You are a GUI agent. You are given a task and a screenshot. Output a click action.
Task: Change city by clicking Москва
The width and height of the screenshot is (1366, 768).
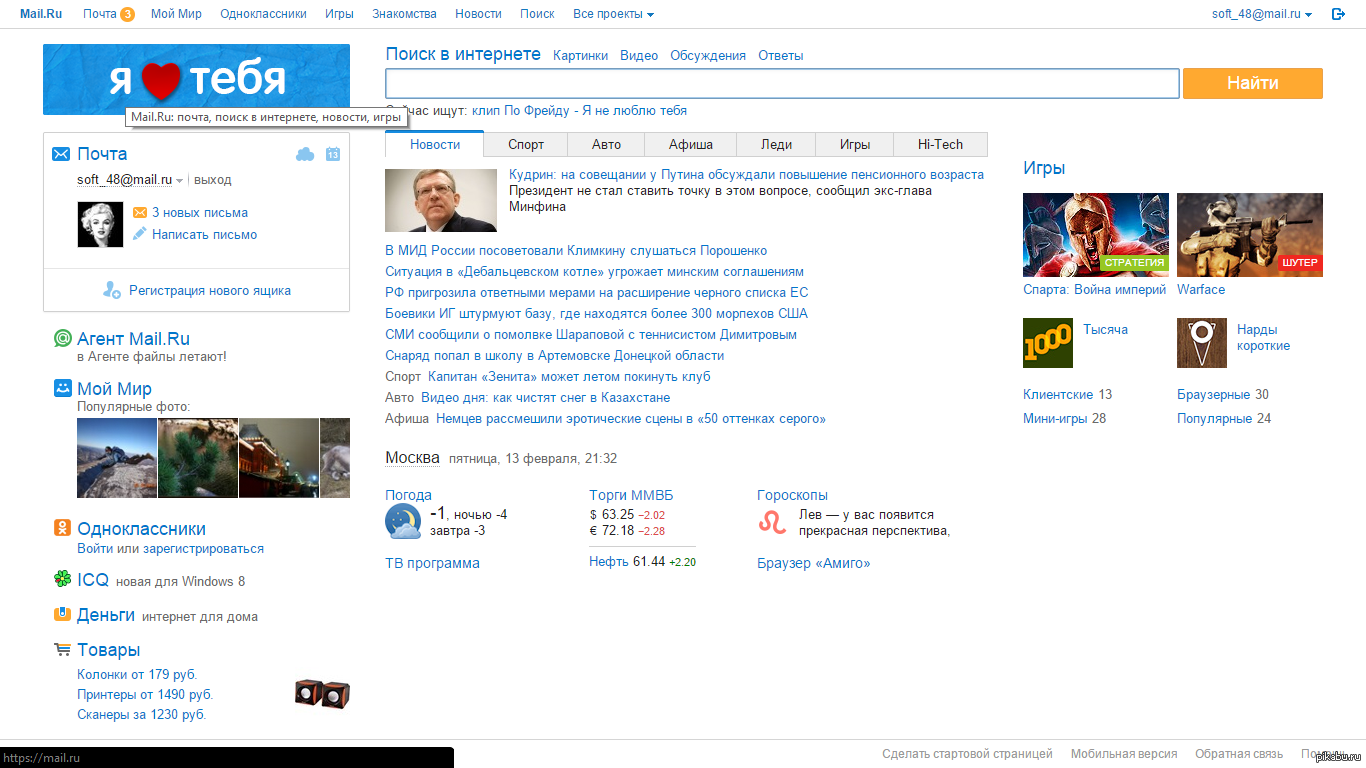412,458
